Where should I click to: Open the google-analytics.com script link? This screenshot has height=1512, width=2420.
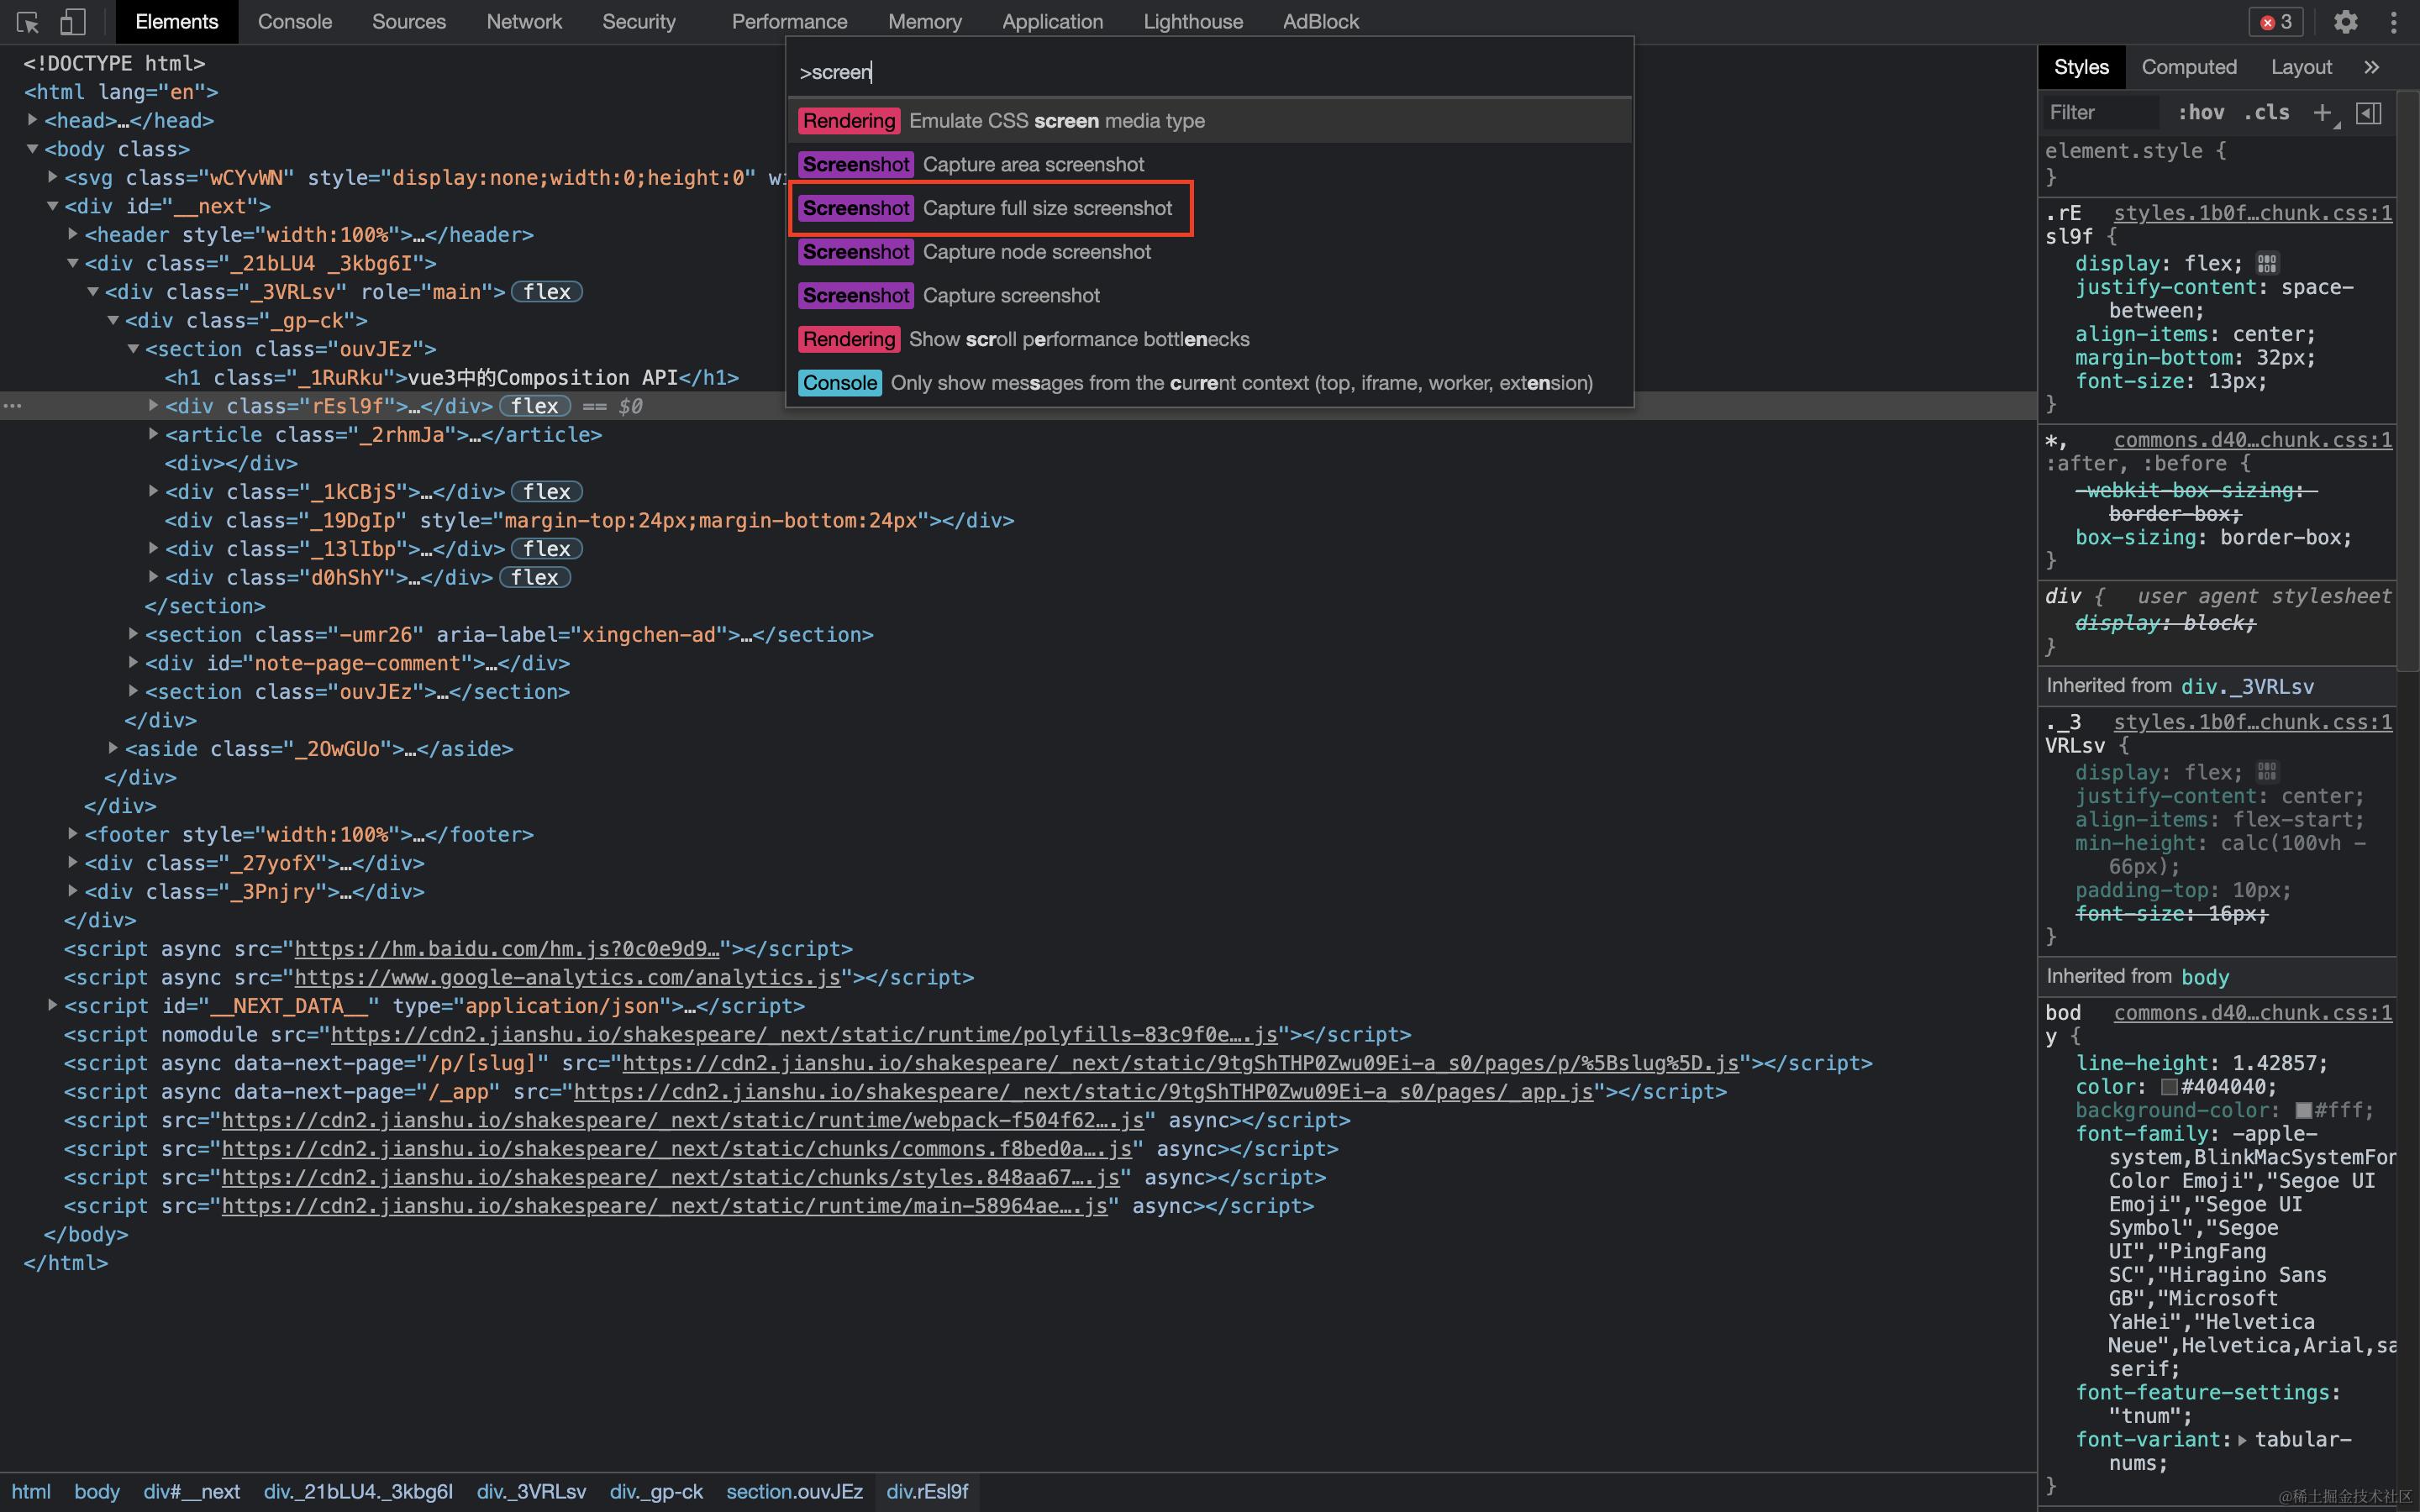[566, 977]
